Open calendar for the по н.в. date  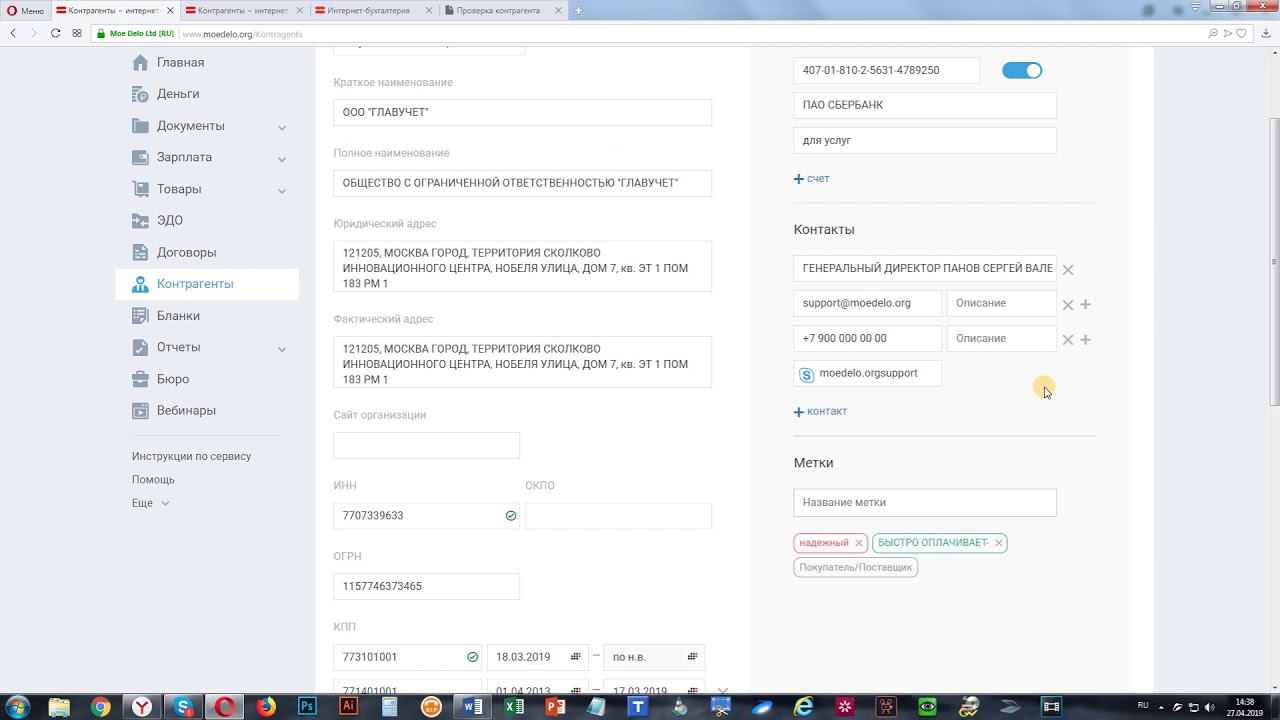(692, 657)
